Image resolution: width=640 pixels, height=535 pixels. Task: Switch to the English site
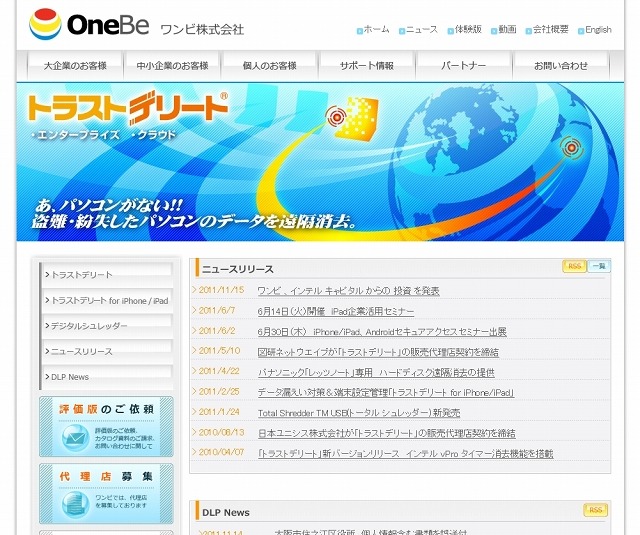point(595,30)
